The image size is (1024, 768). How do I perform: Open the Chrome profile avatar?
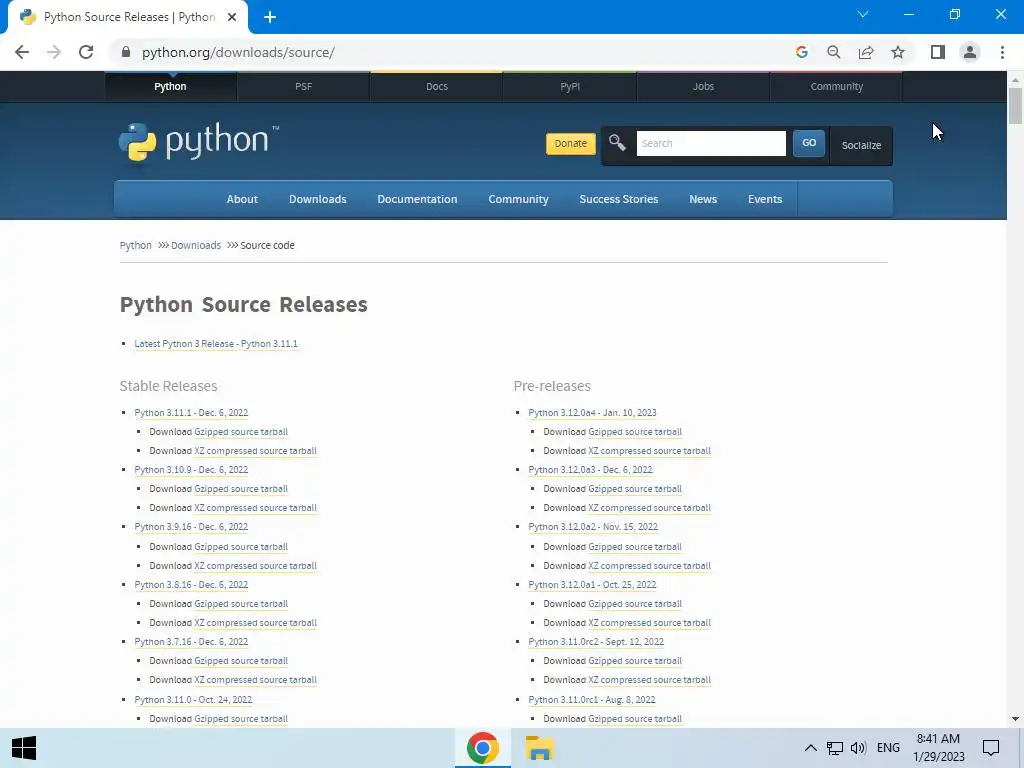tap(970, 52)
